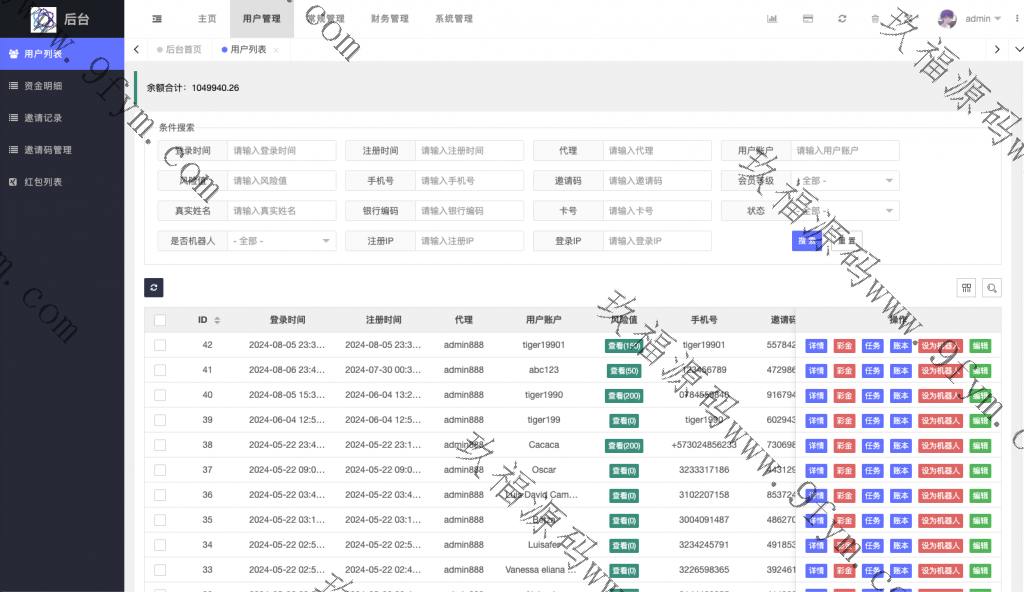Sort table by the ID column arrows
Screen dimensions: 1024x592
[x=217, y=320]
